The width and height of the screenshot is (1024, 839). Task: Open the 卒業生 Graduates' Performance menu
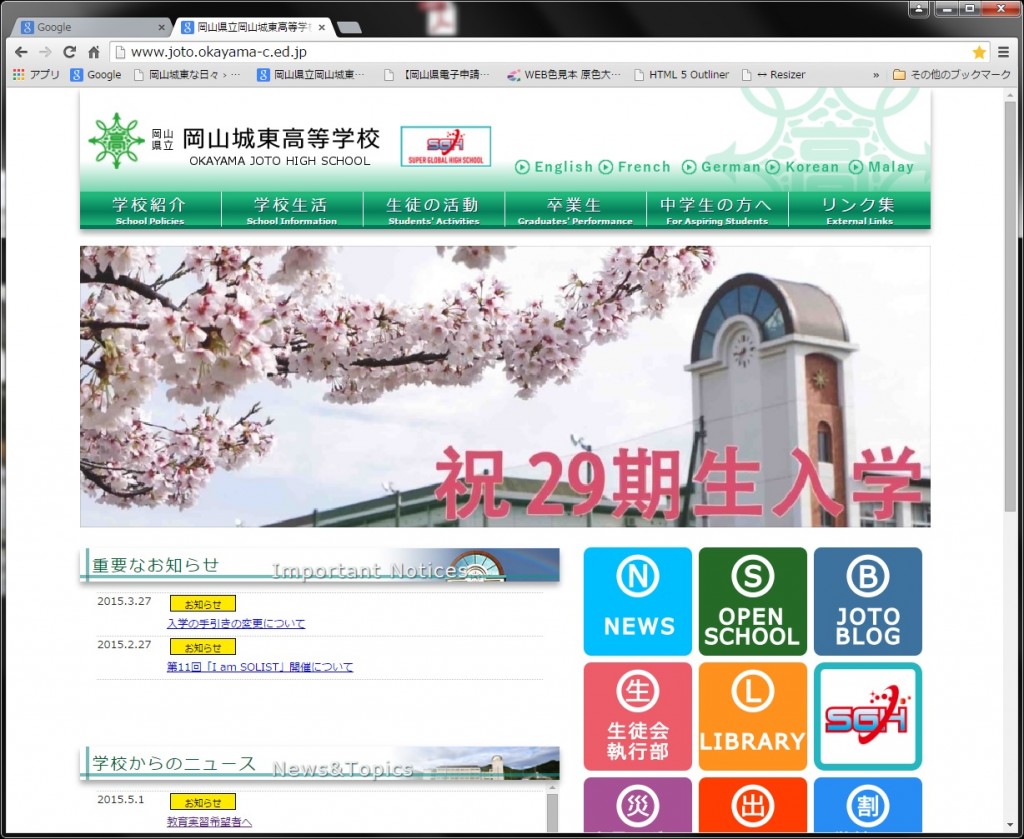tap(575, 210)
